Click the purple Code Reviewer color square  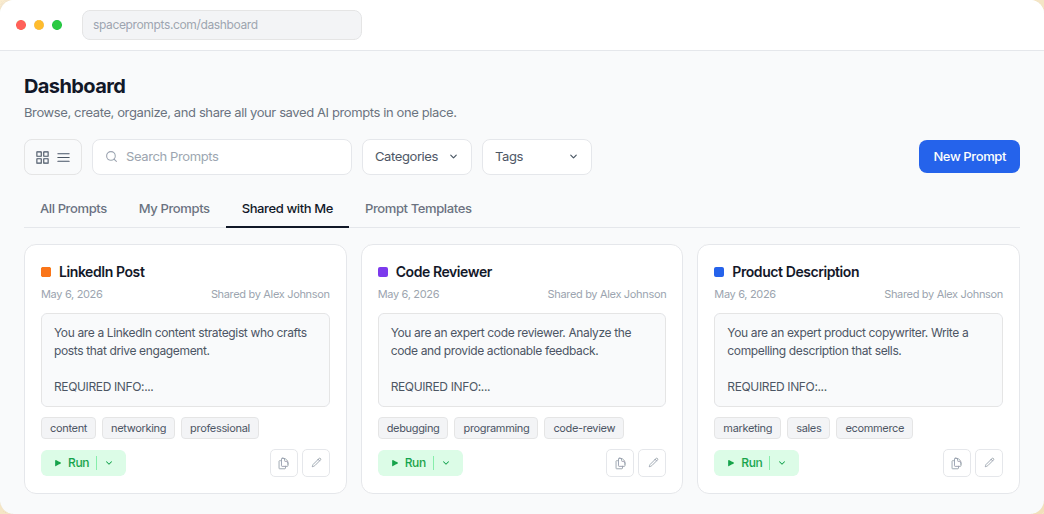point(383,272)
